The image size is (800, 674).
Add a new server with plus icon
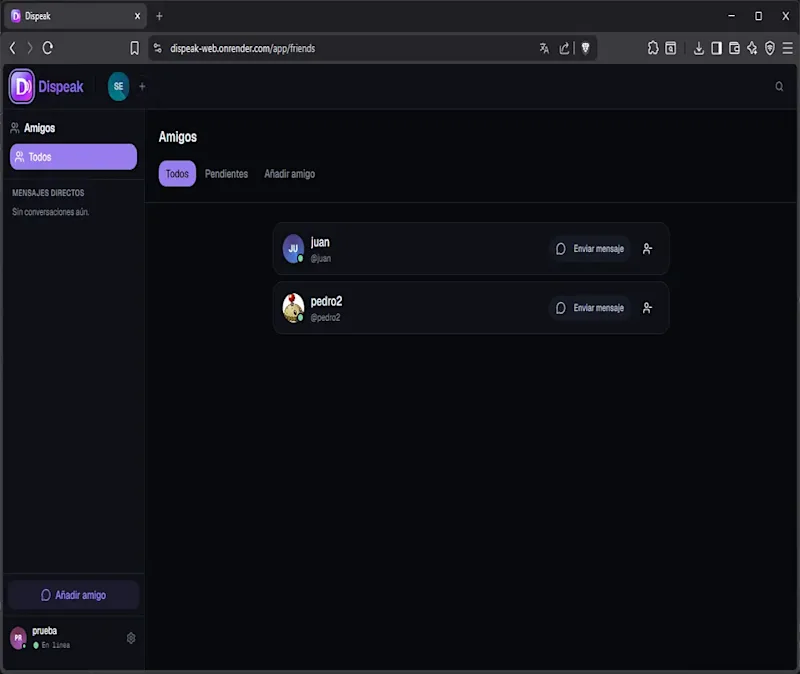142,87
